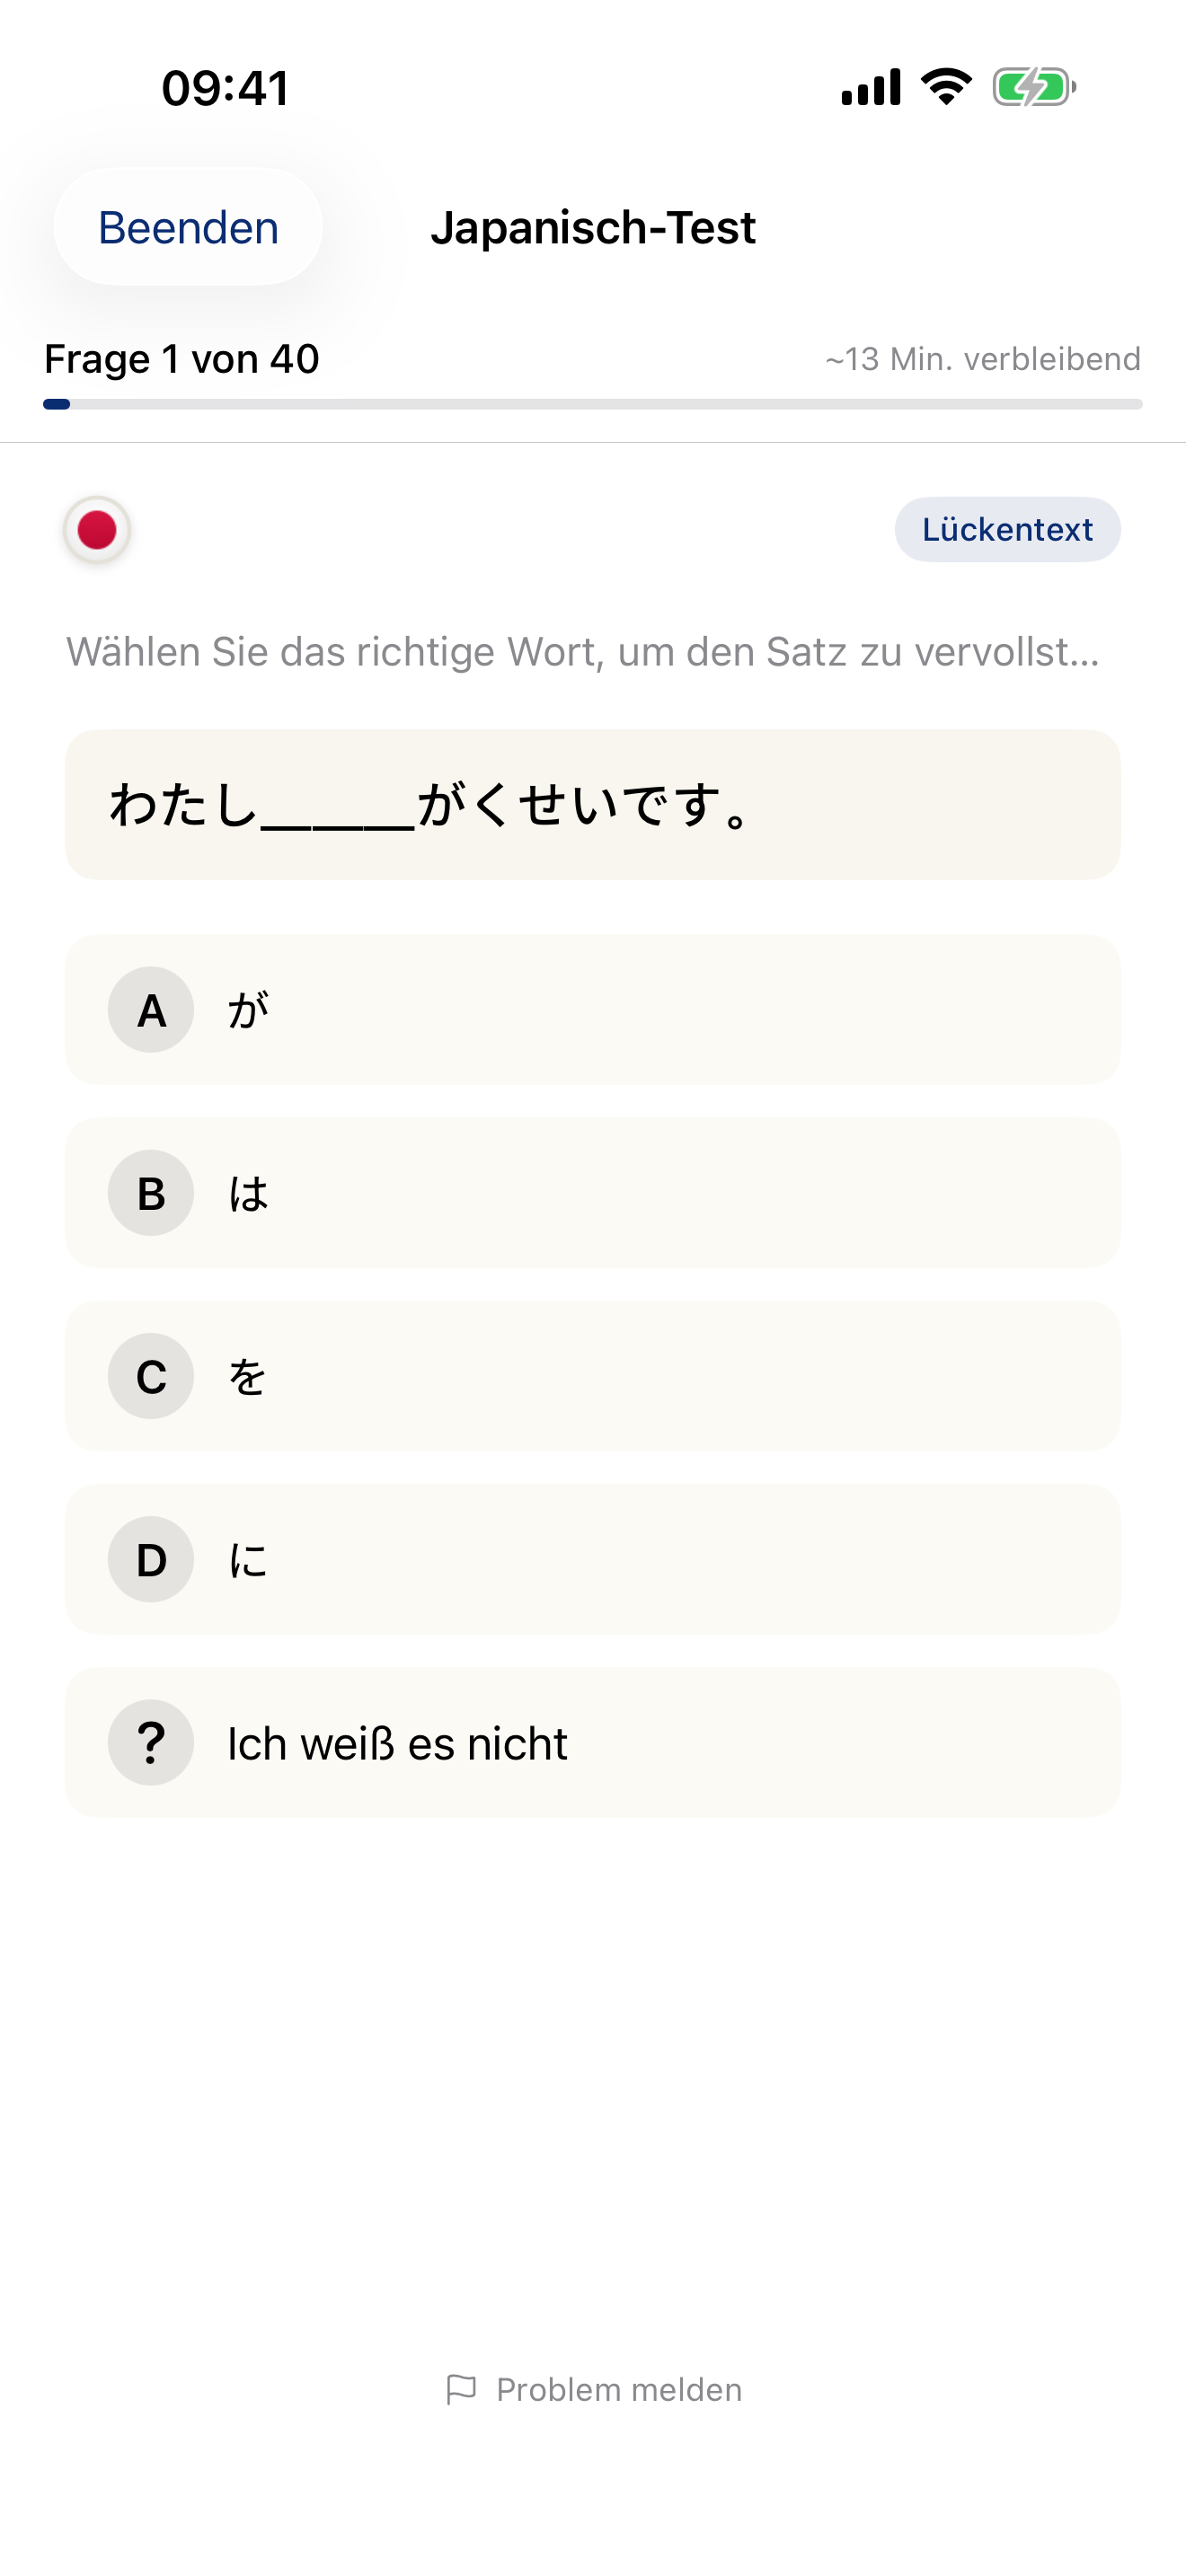Select answer B with particle は
This screenshot has width=1186, height=2576.
pyautogui.click(x=593, y=1193)
